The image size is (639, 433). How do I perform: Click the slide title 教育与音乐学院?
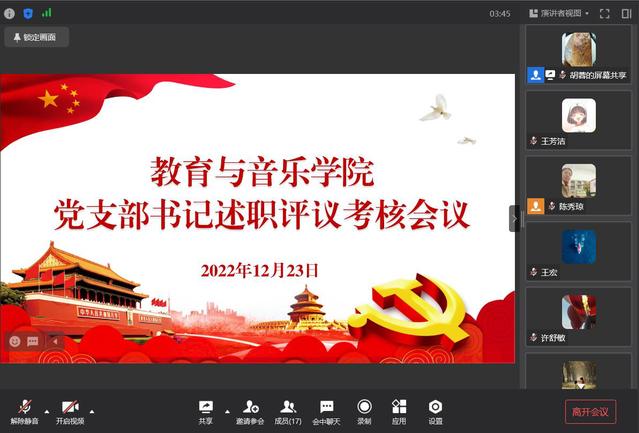(x=262, y=172)
